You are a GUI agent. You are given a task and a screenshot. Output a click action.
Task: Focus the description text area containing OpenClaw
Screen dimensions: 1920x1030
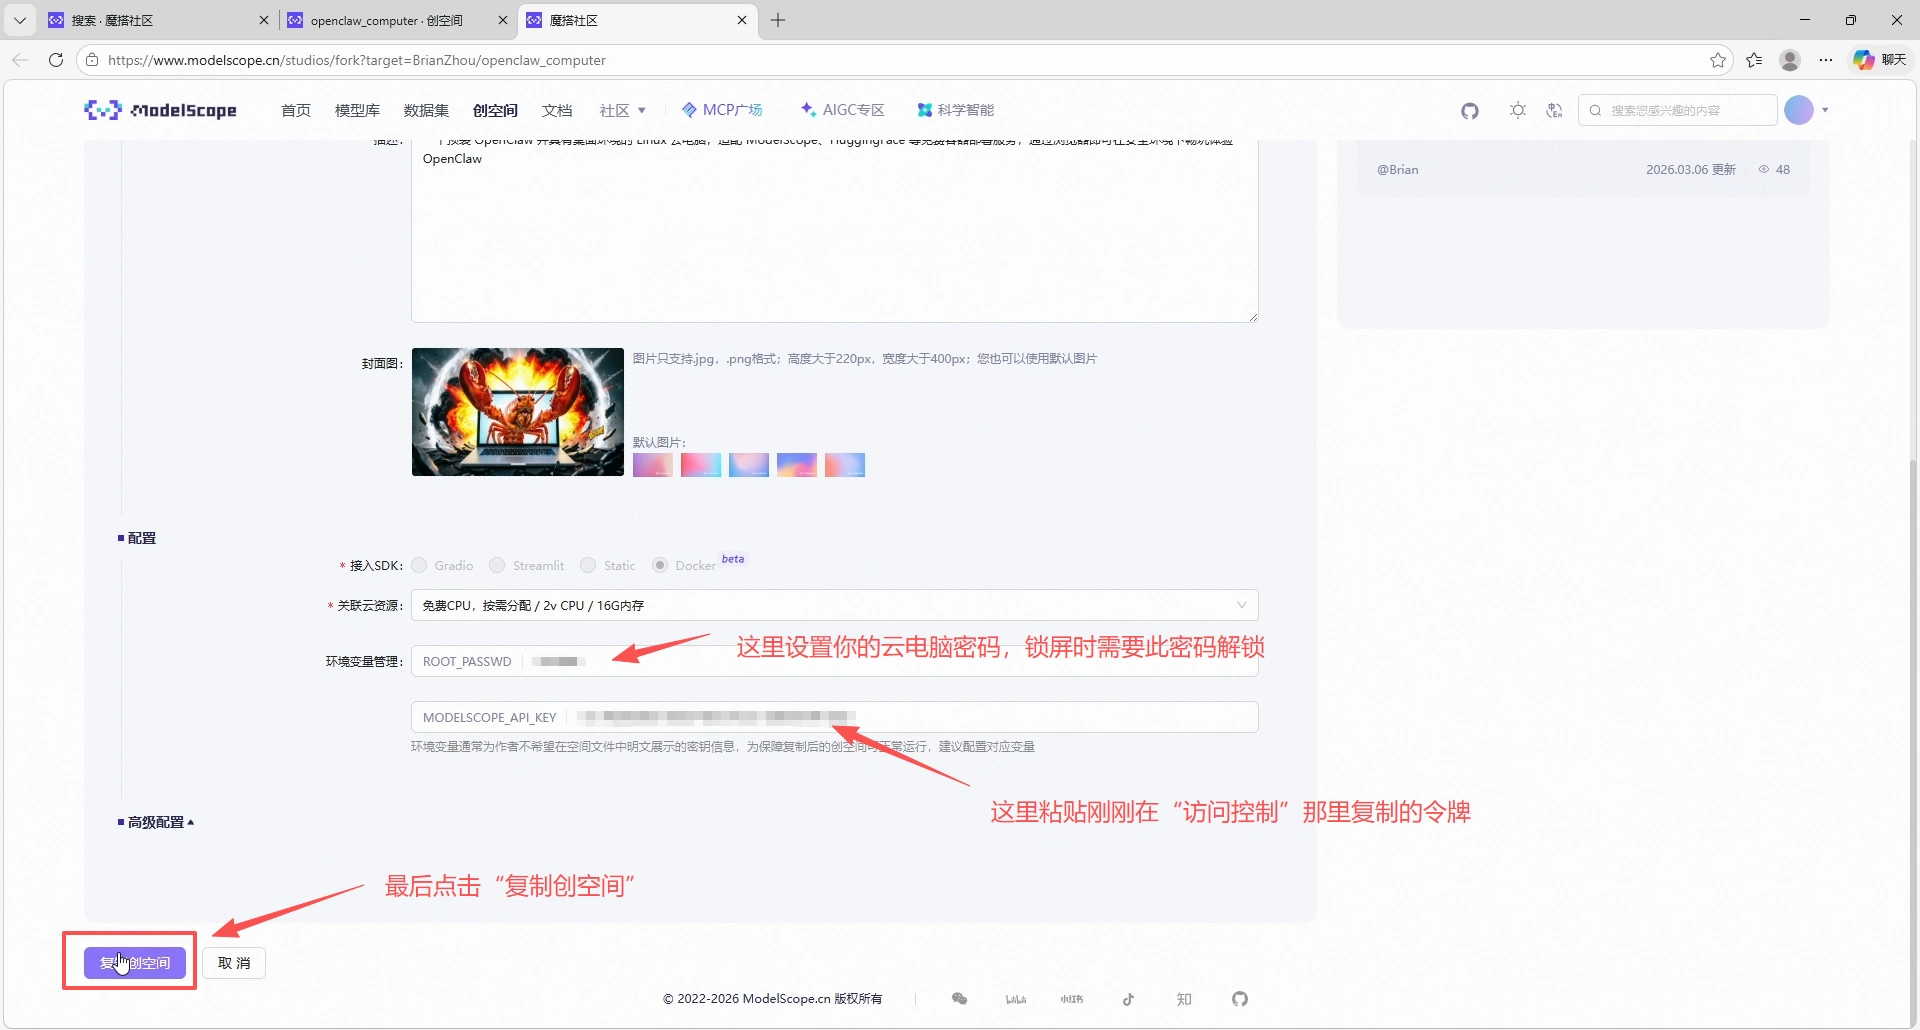tap(834, 231)
